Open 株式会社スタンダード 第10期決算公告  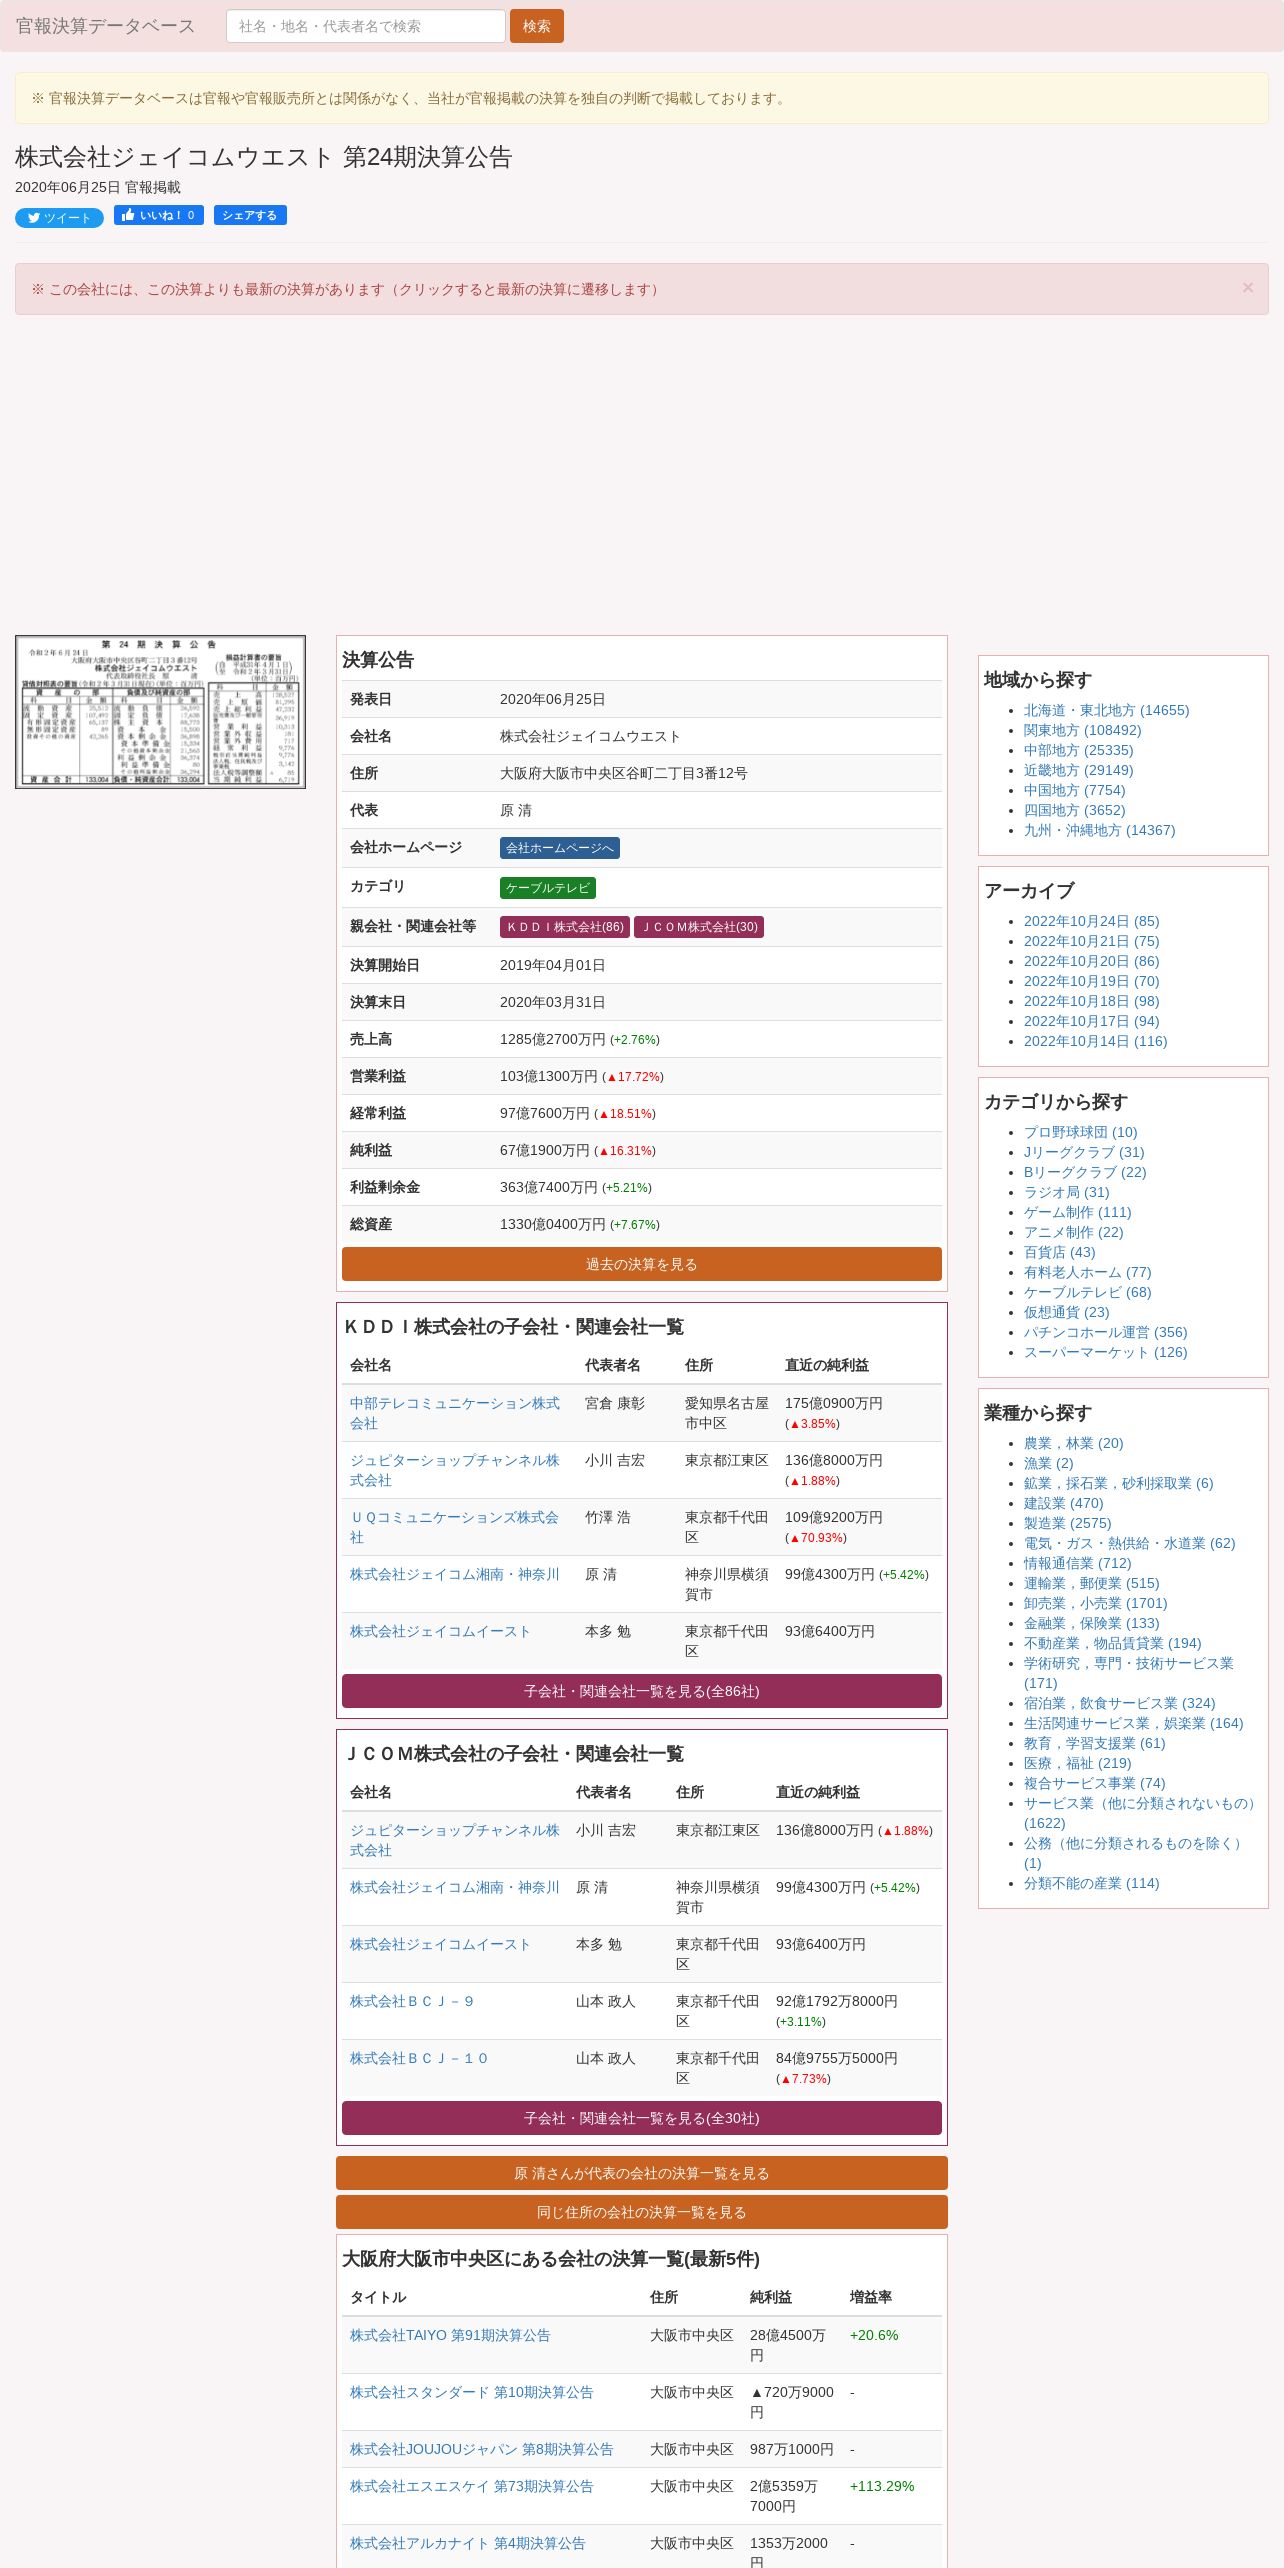(472, 2392)
